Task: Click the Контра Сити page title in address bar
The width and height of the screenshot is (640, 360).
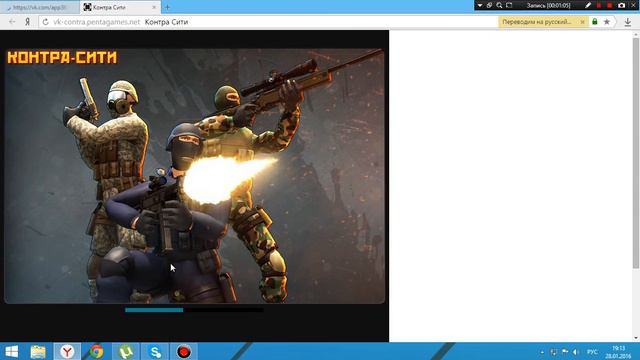Action: 166,22
